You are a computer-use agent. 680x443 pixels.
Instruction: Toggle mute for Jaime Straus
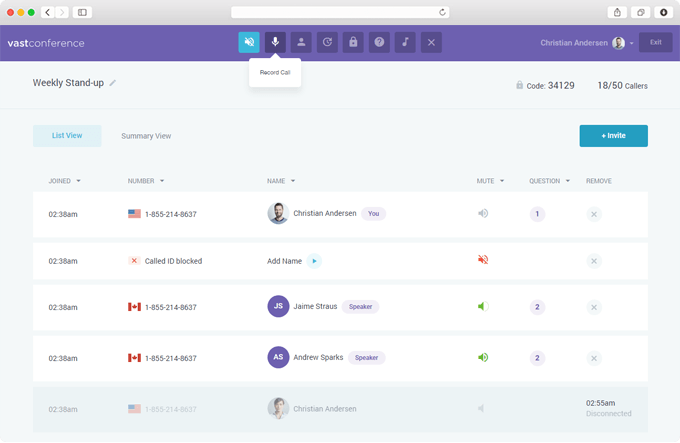point(483,307)
